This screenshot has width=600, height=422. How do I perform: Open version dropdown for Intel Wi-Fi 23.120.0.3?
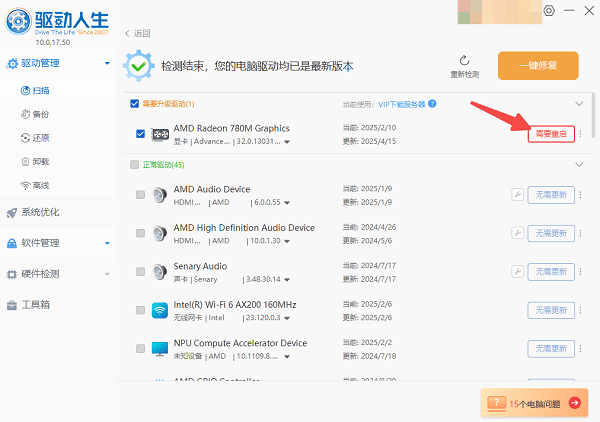point(287,318)
